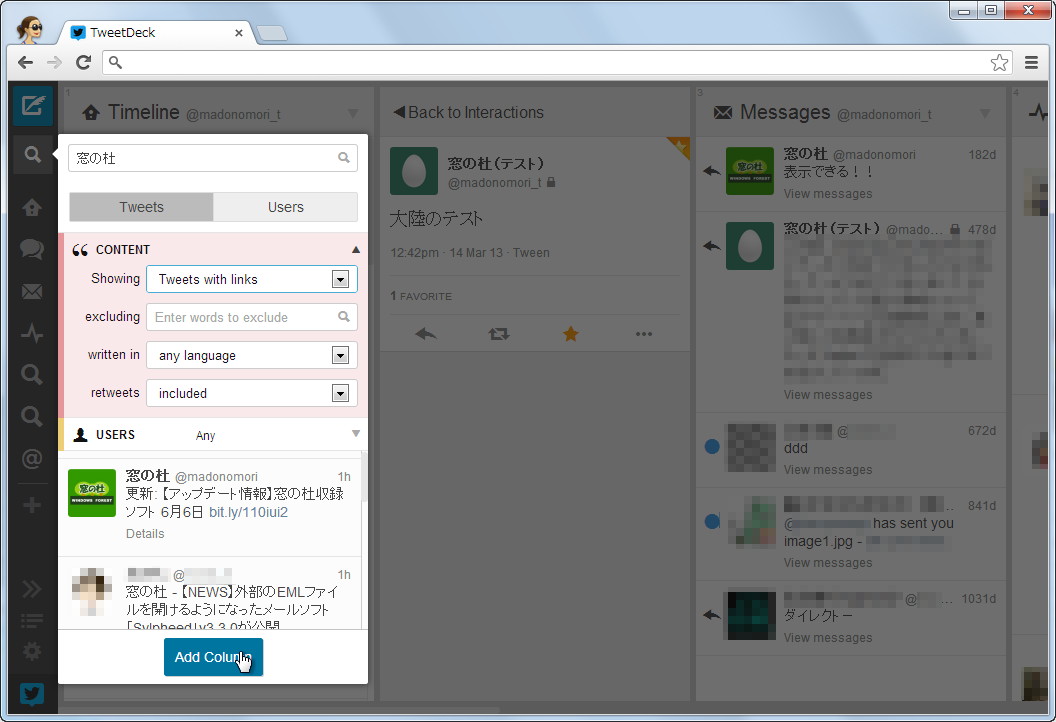Retweet the 窓の杜（テスト） tweet
The width and height of the screenshot is (1056, 722).
pyautogui.click(x=497, y=334)
